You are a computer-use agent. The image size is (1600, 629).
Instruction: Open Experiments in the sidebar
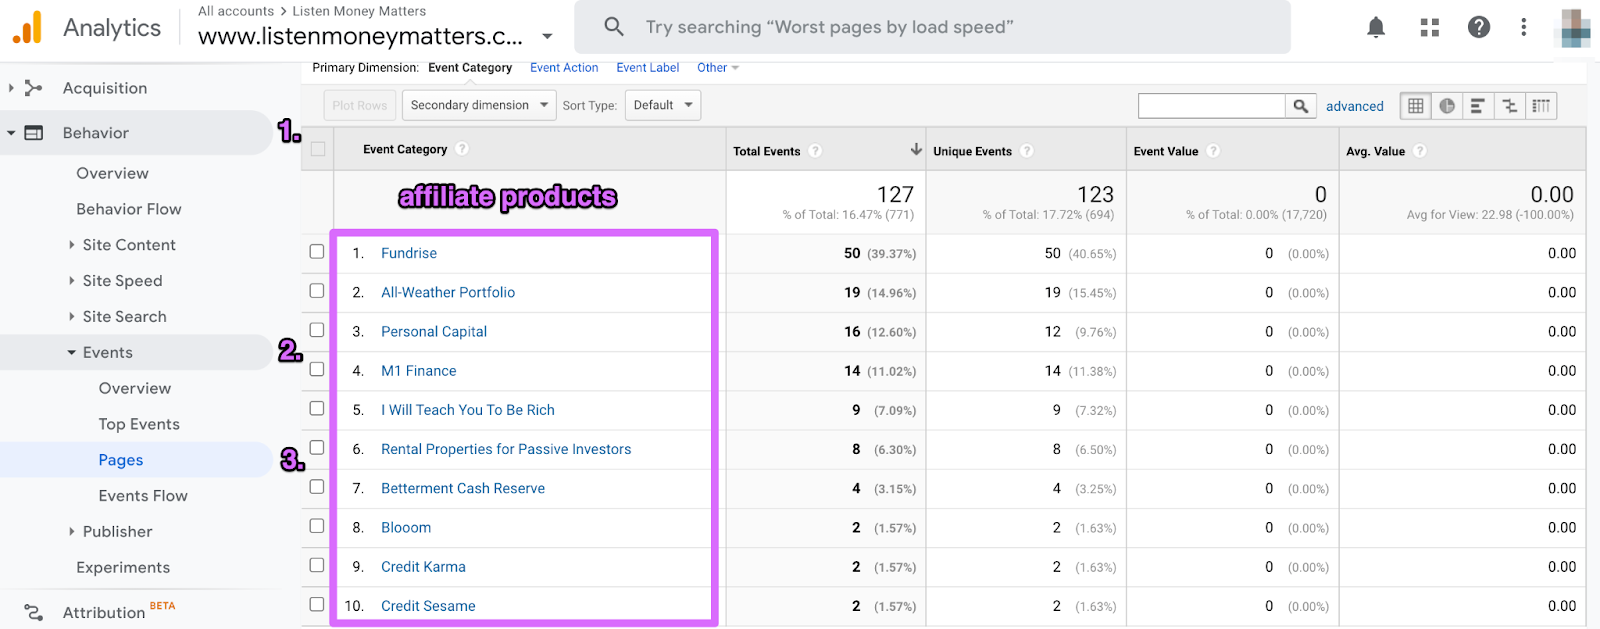(x=123, y=568)
